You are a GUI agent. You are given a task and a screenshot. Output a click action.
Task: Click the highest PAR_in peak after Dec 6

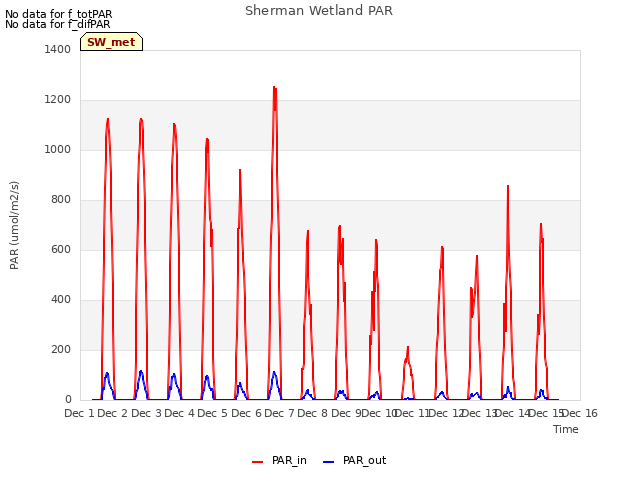(274, 87)
